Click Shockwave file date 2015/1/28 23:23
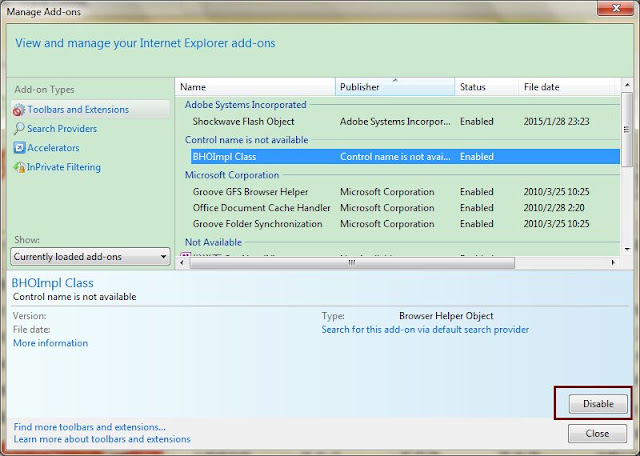The height and width of the screenshot is (456, 640). click(x=556, y=122)
